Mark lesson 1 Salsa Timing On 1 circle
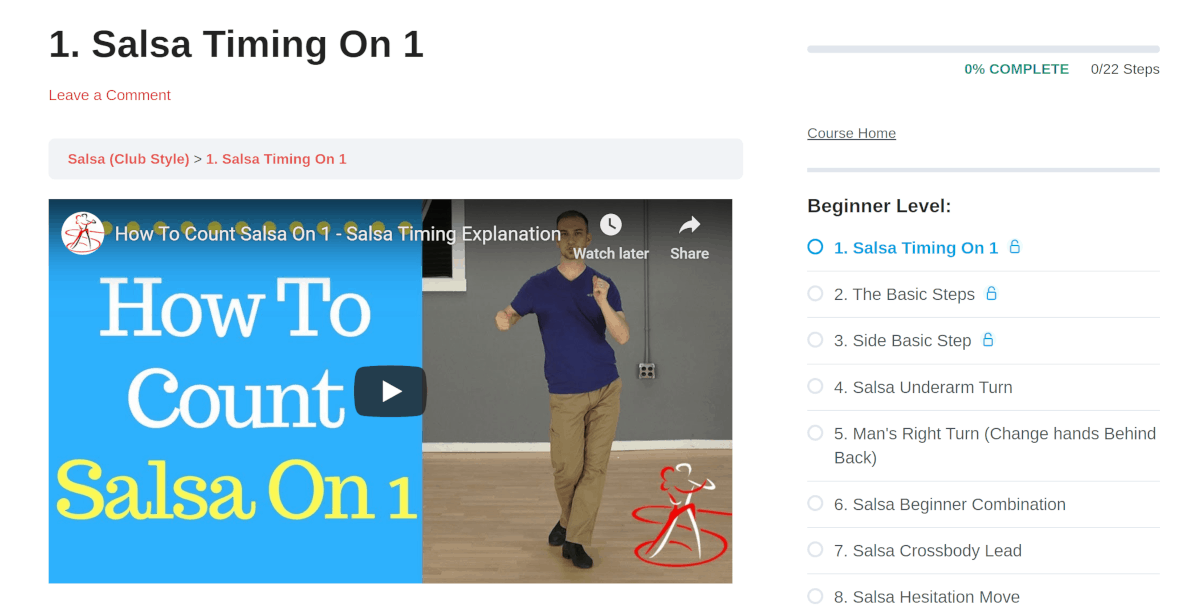Image resolution: width=1200 pixels, height=613 pixels. pos(815,247)
